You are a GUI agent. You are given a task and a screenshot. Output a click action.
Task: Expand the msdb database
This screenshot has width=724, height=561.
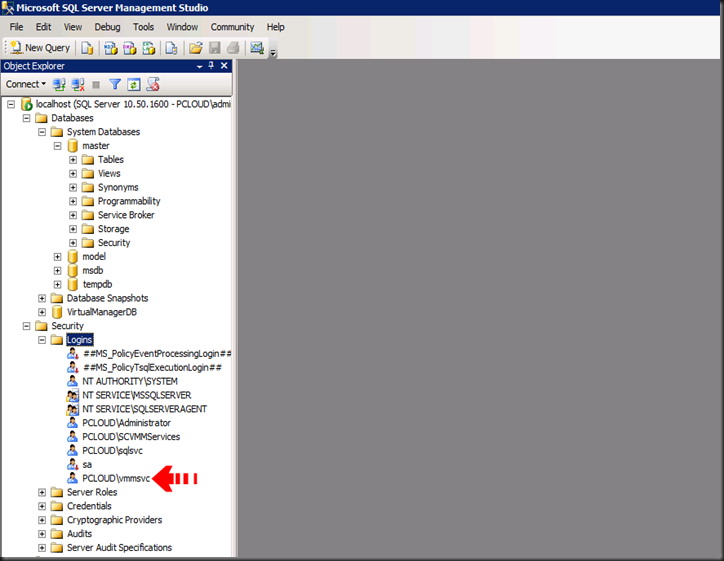[58, 271]
